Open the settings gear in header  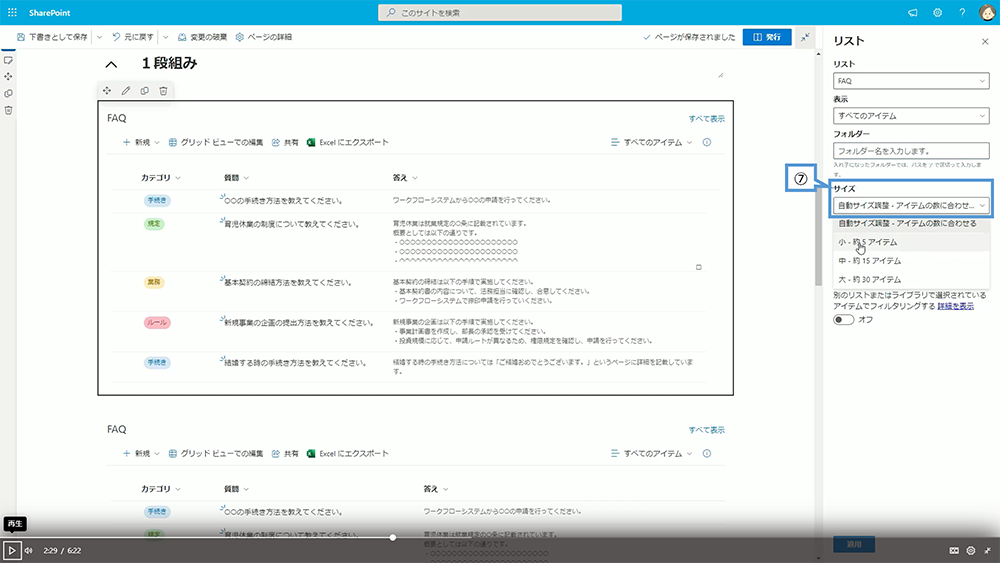click(938, 13)
